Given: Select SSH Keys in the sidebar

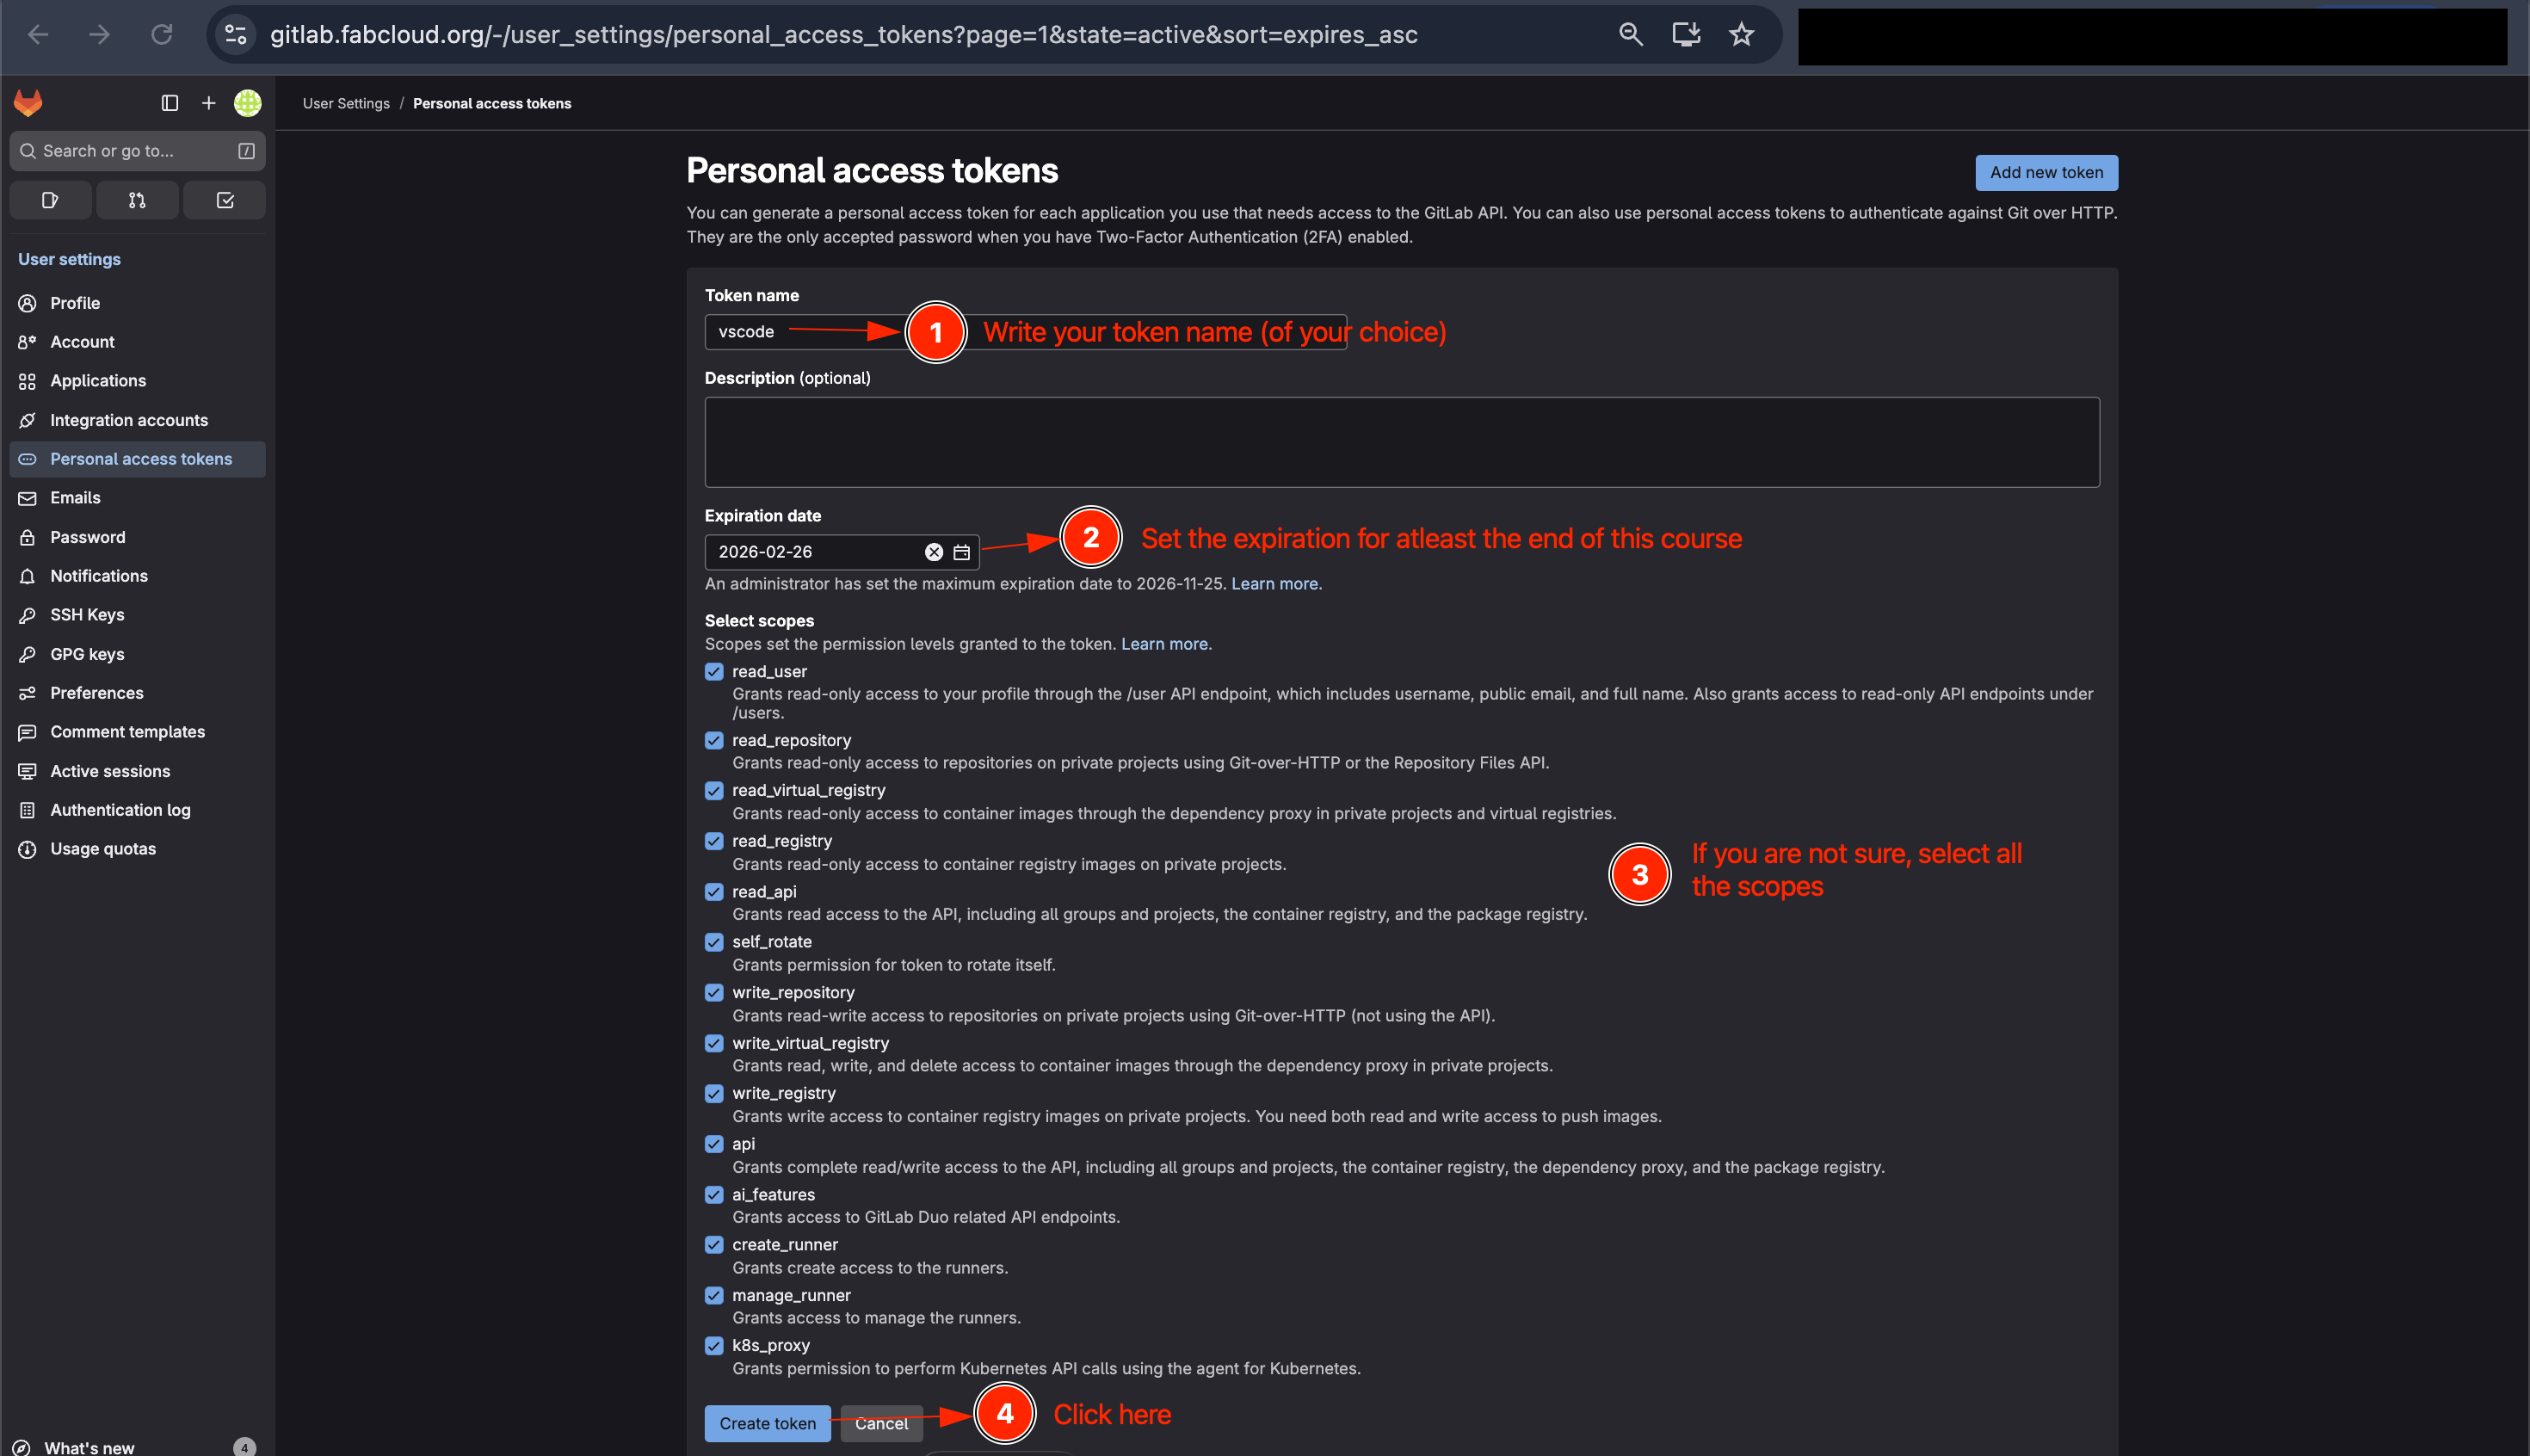Looking at the screenshot, I should pos(87,614).
